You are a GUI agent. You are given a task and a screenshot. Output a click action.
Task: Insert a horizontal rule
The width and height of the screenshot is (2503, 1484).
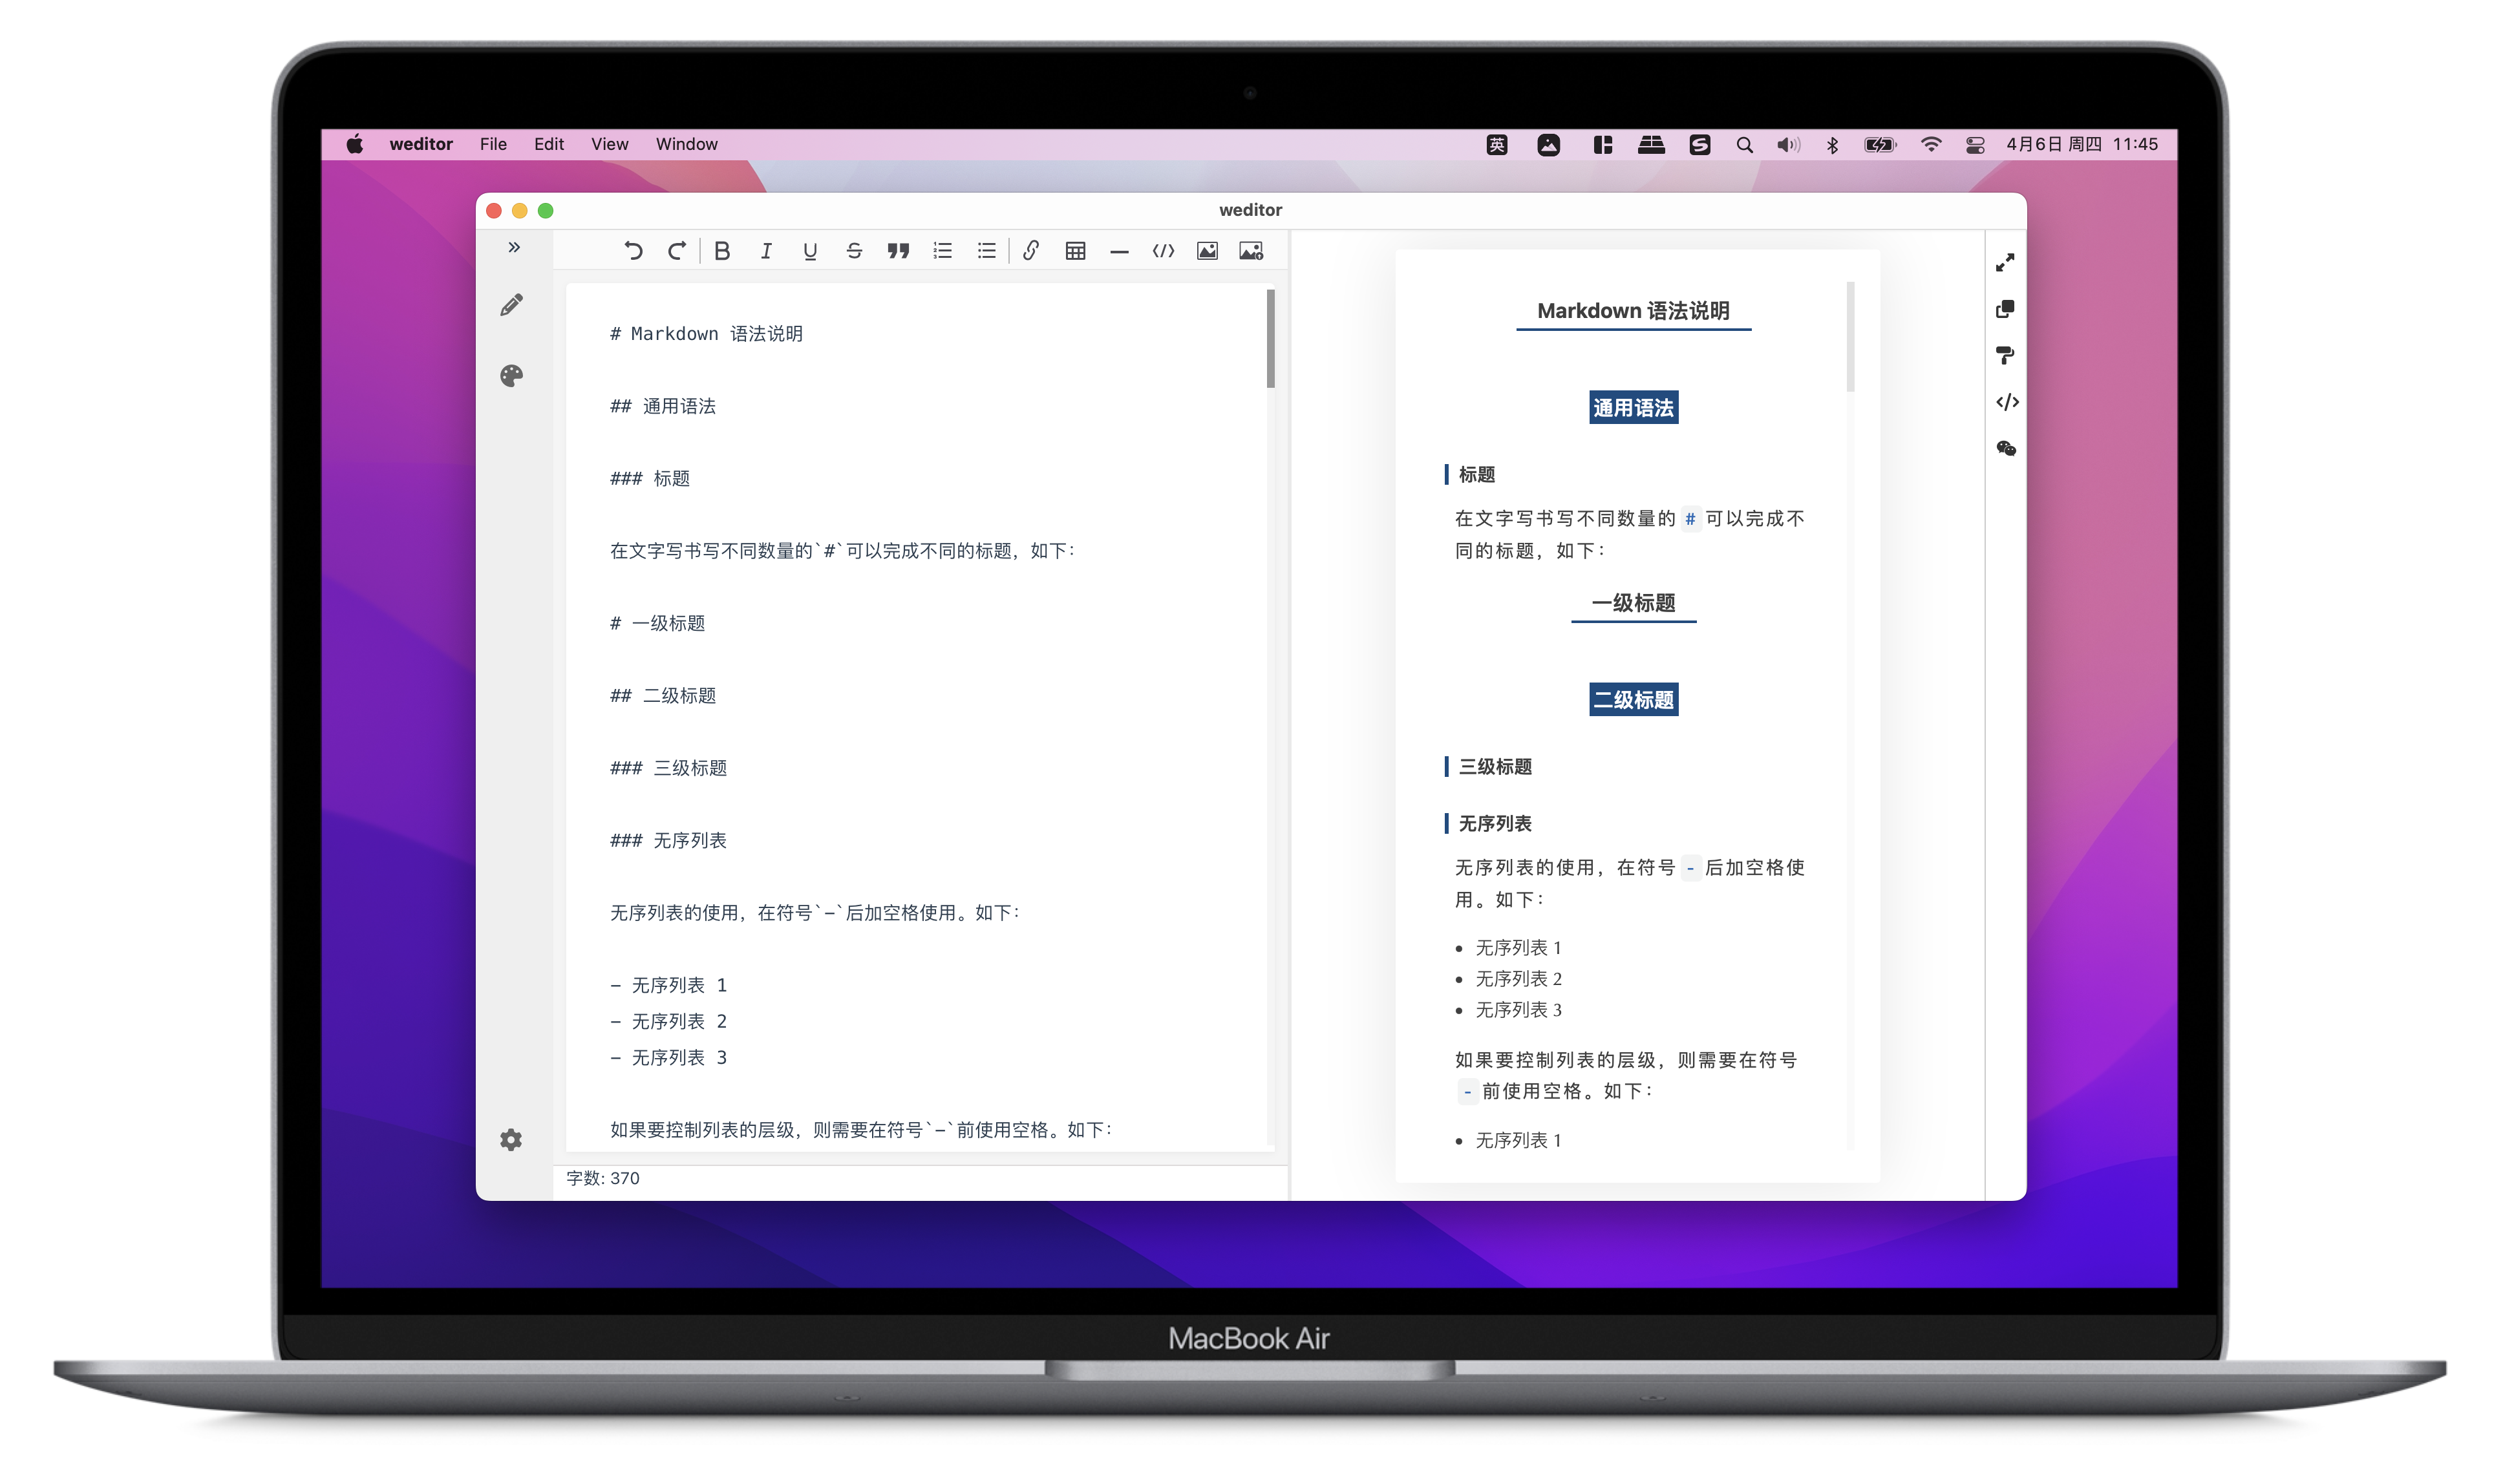(x=1120, y=252)
